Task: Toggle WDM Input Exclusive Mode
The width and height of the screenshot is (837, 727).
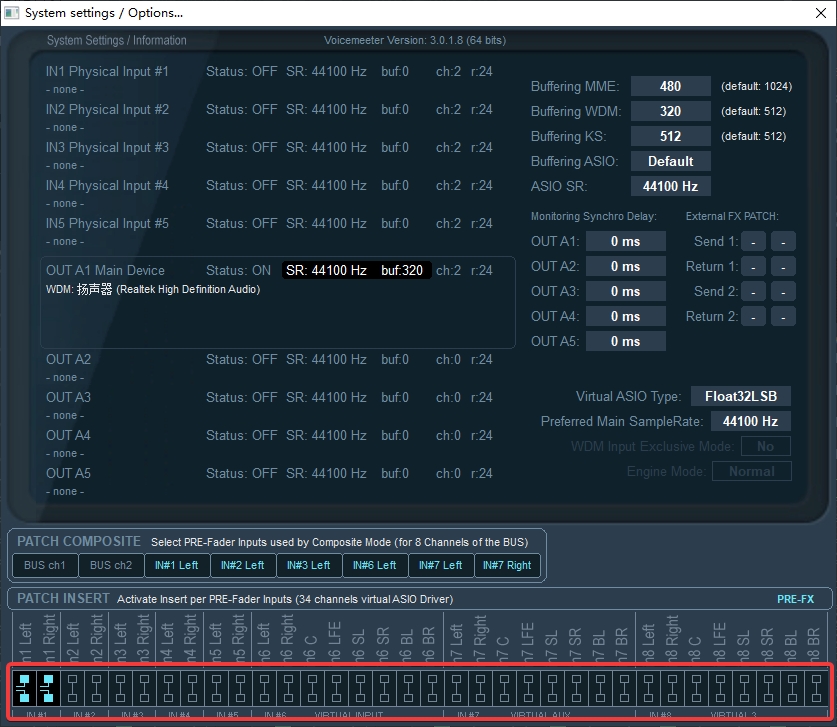Action: (765, 446)
